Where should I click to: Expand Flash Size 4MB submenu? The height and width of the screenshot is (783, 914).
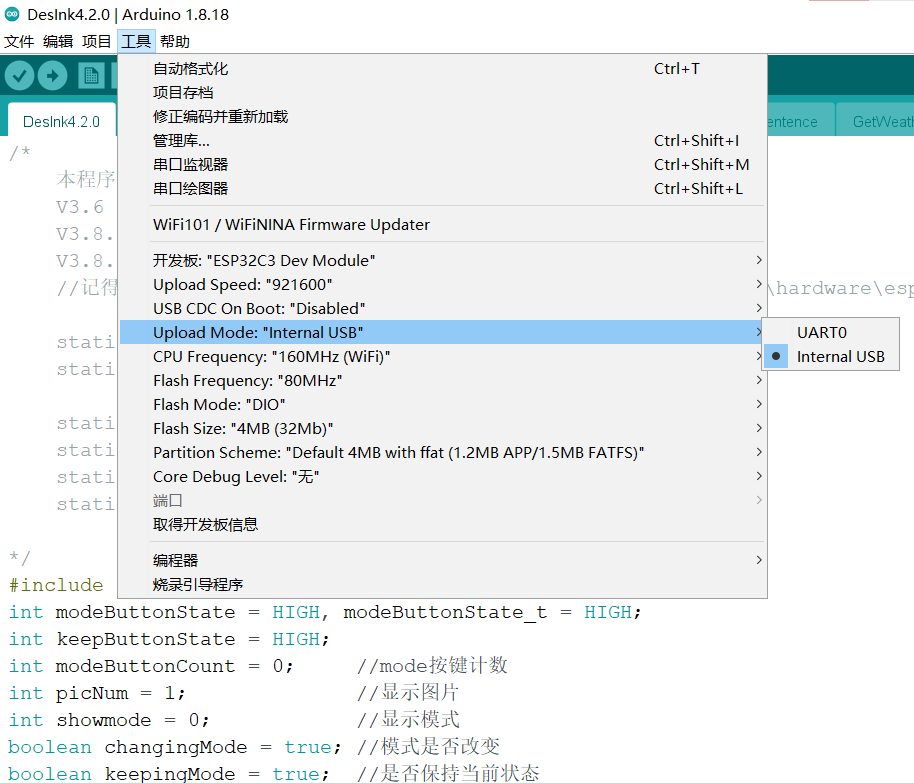442,429
